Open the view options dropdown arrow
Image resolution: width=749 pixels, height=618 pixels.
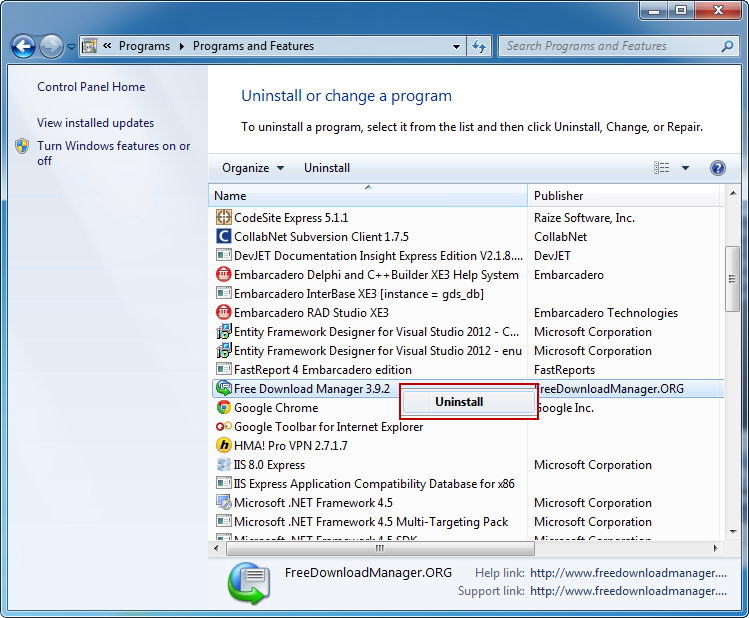[x=685, y=168]
